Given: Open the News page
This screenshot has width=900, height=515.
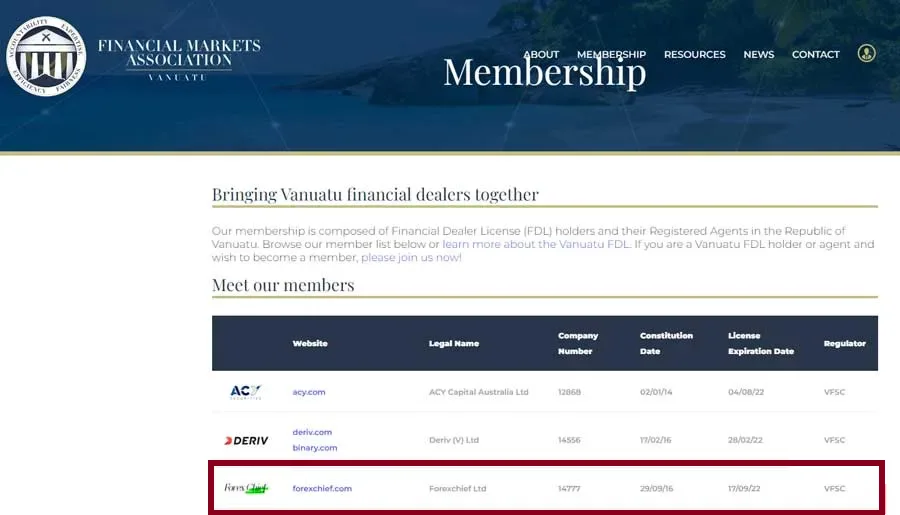Looking at the screenshot, I should (x=758, y=54).
